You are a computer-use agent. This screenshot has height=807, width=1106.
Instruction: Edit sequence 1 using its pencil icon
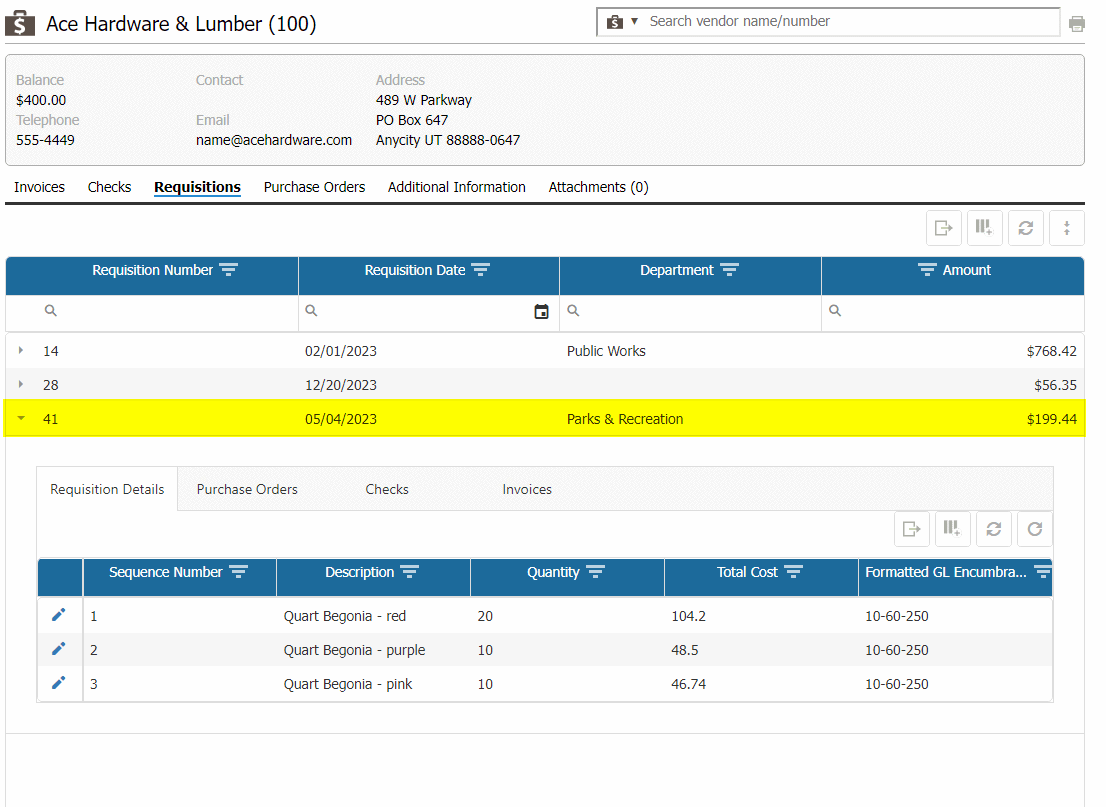59,615
